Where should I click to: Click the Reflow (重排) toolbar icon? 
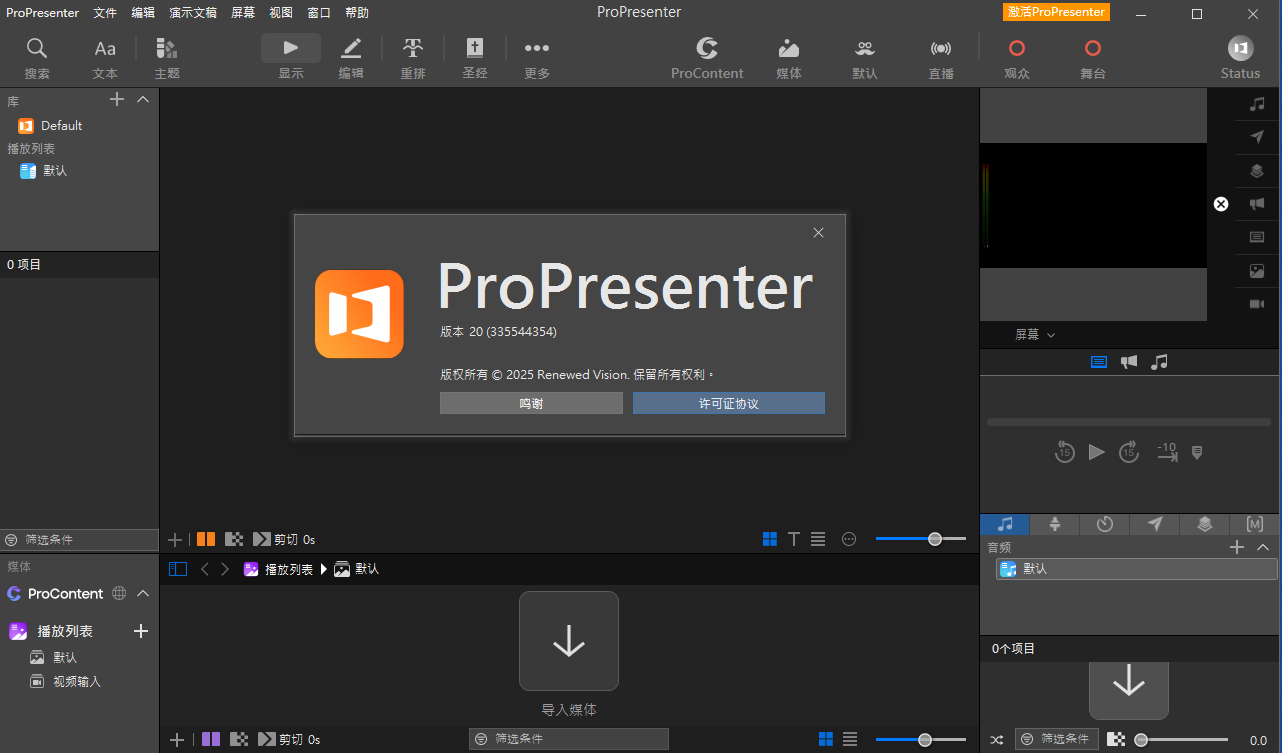coord(413,49)
